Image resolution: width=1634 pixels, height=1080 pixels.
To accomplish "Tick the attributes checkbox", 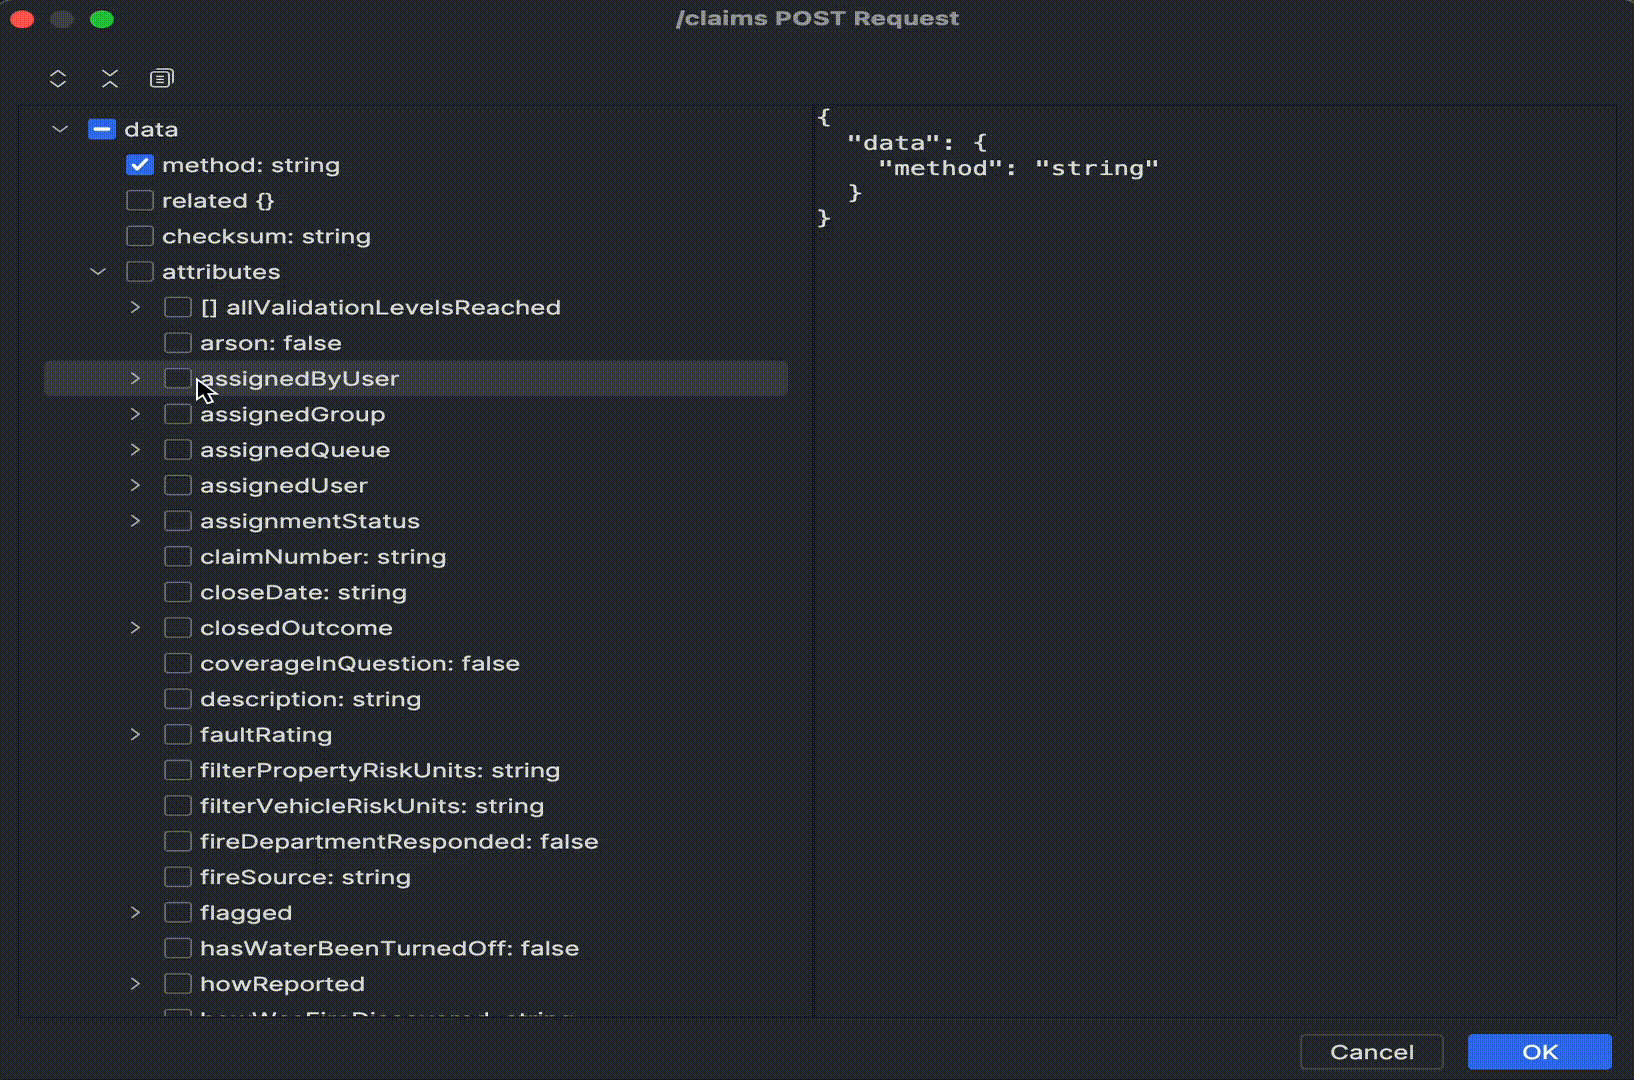I will click(140, 272).
